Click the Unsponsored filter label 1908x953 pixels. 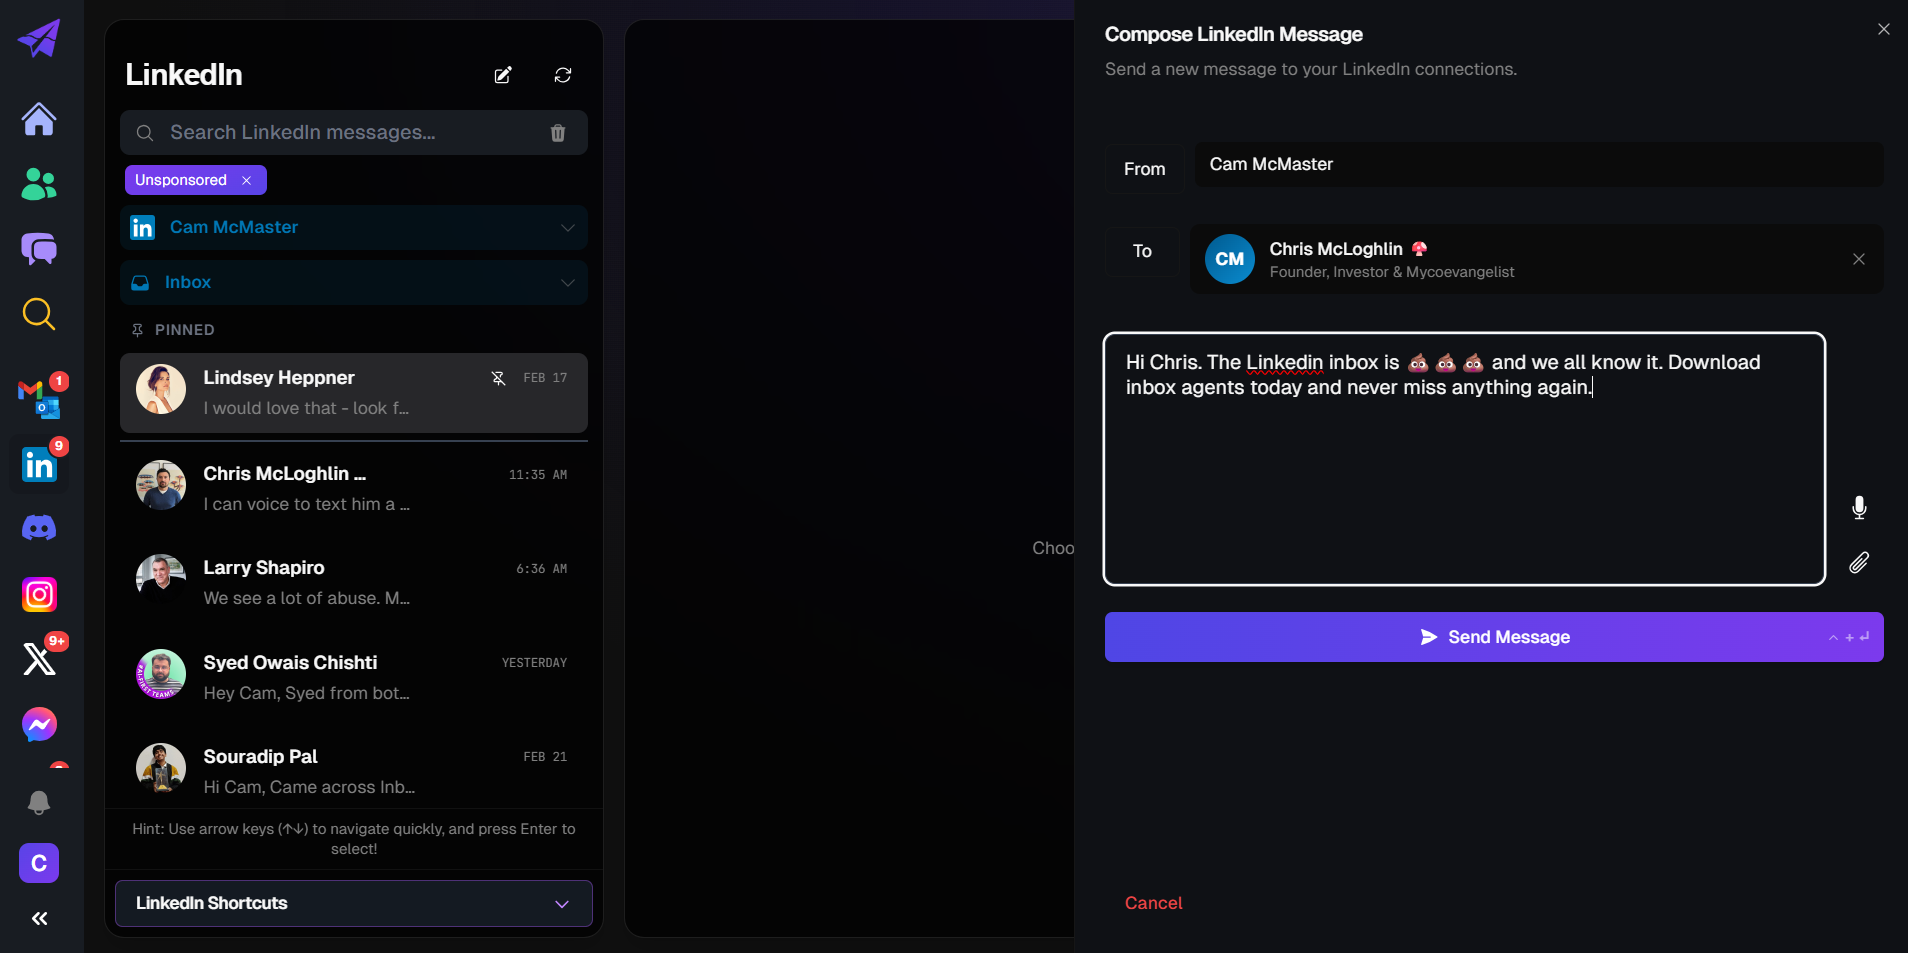[x=181, y=180]
